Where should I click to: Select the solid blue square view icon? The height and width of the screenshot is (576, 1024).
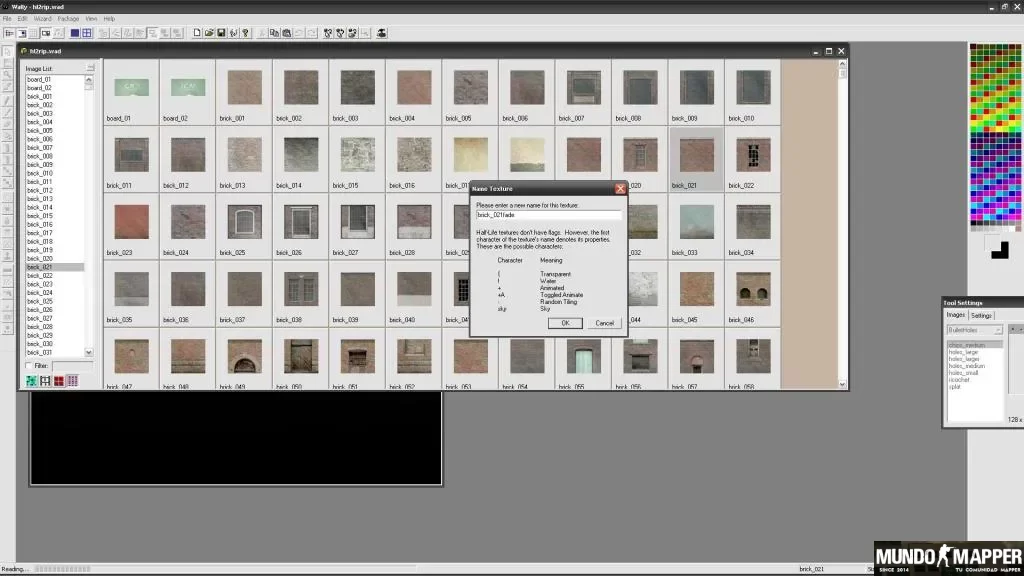(75, 33)
